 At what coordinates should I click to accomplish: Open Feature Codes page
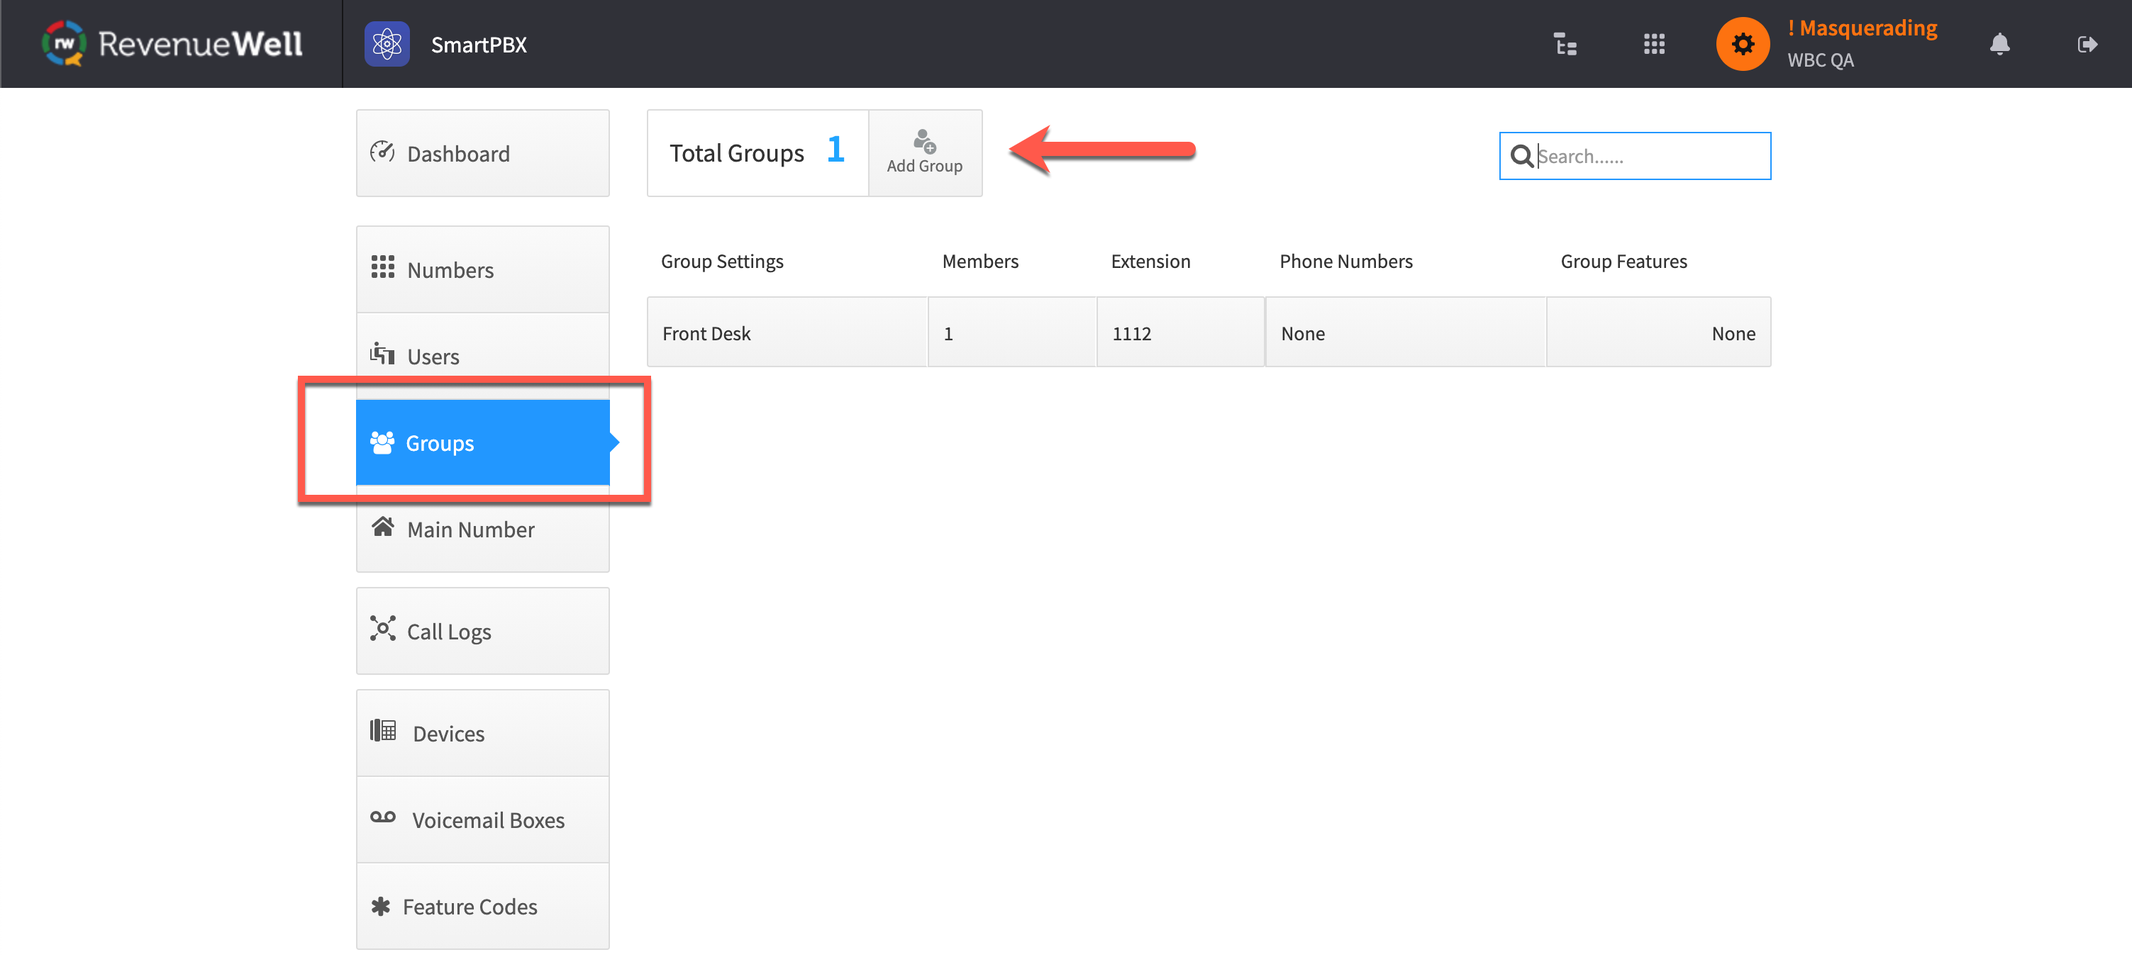(482, 906)
